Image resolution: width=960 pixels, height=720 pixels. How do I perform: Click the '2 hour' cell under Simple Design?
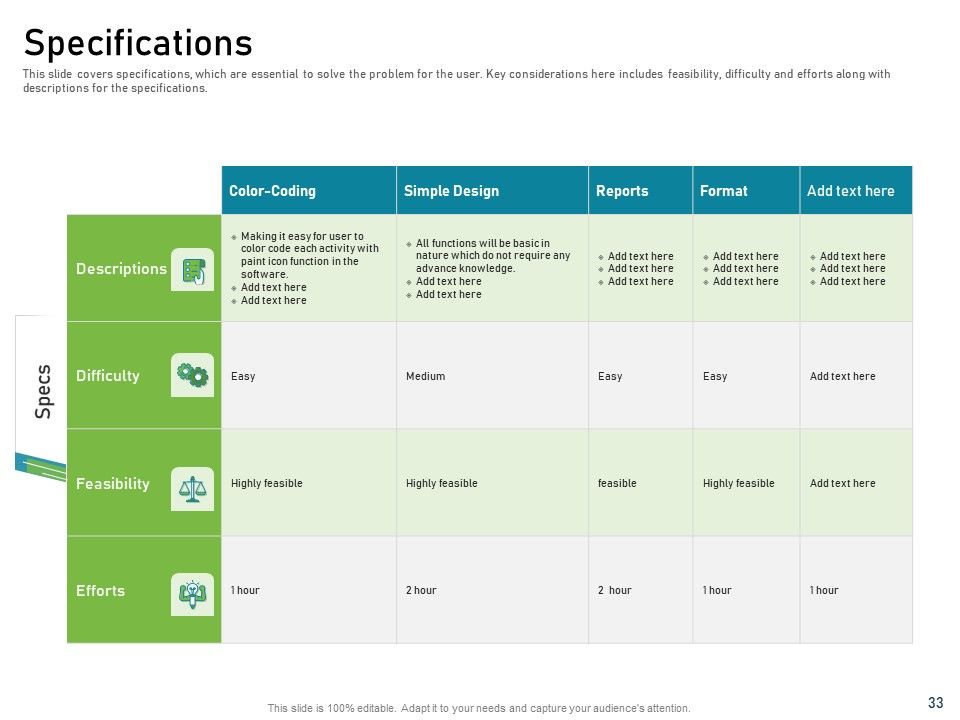coord(492,590)
